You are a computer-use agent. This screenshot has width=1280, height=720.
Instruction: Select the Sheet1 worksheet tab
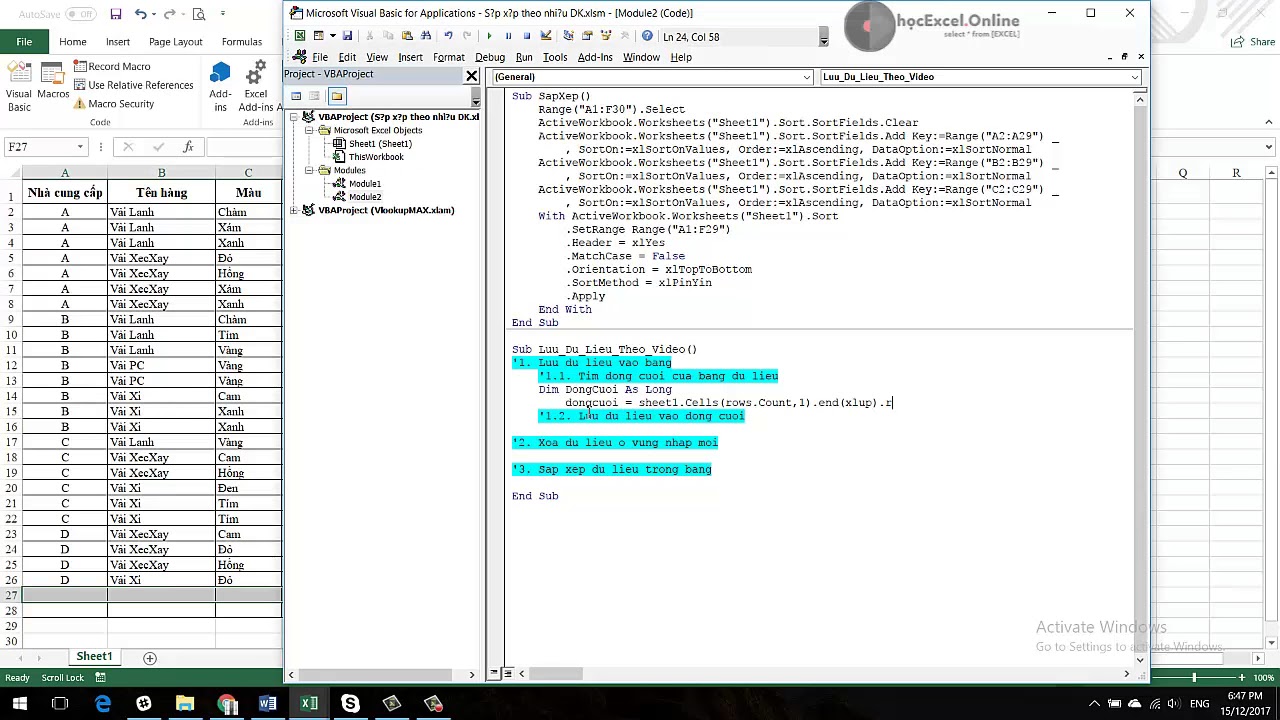pos(94,656)
